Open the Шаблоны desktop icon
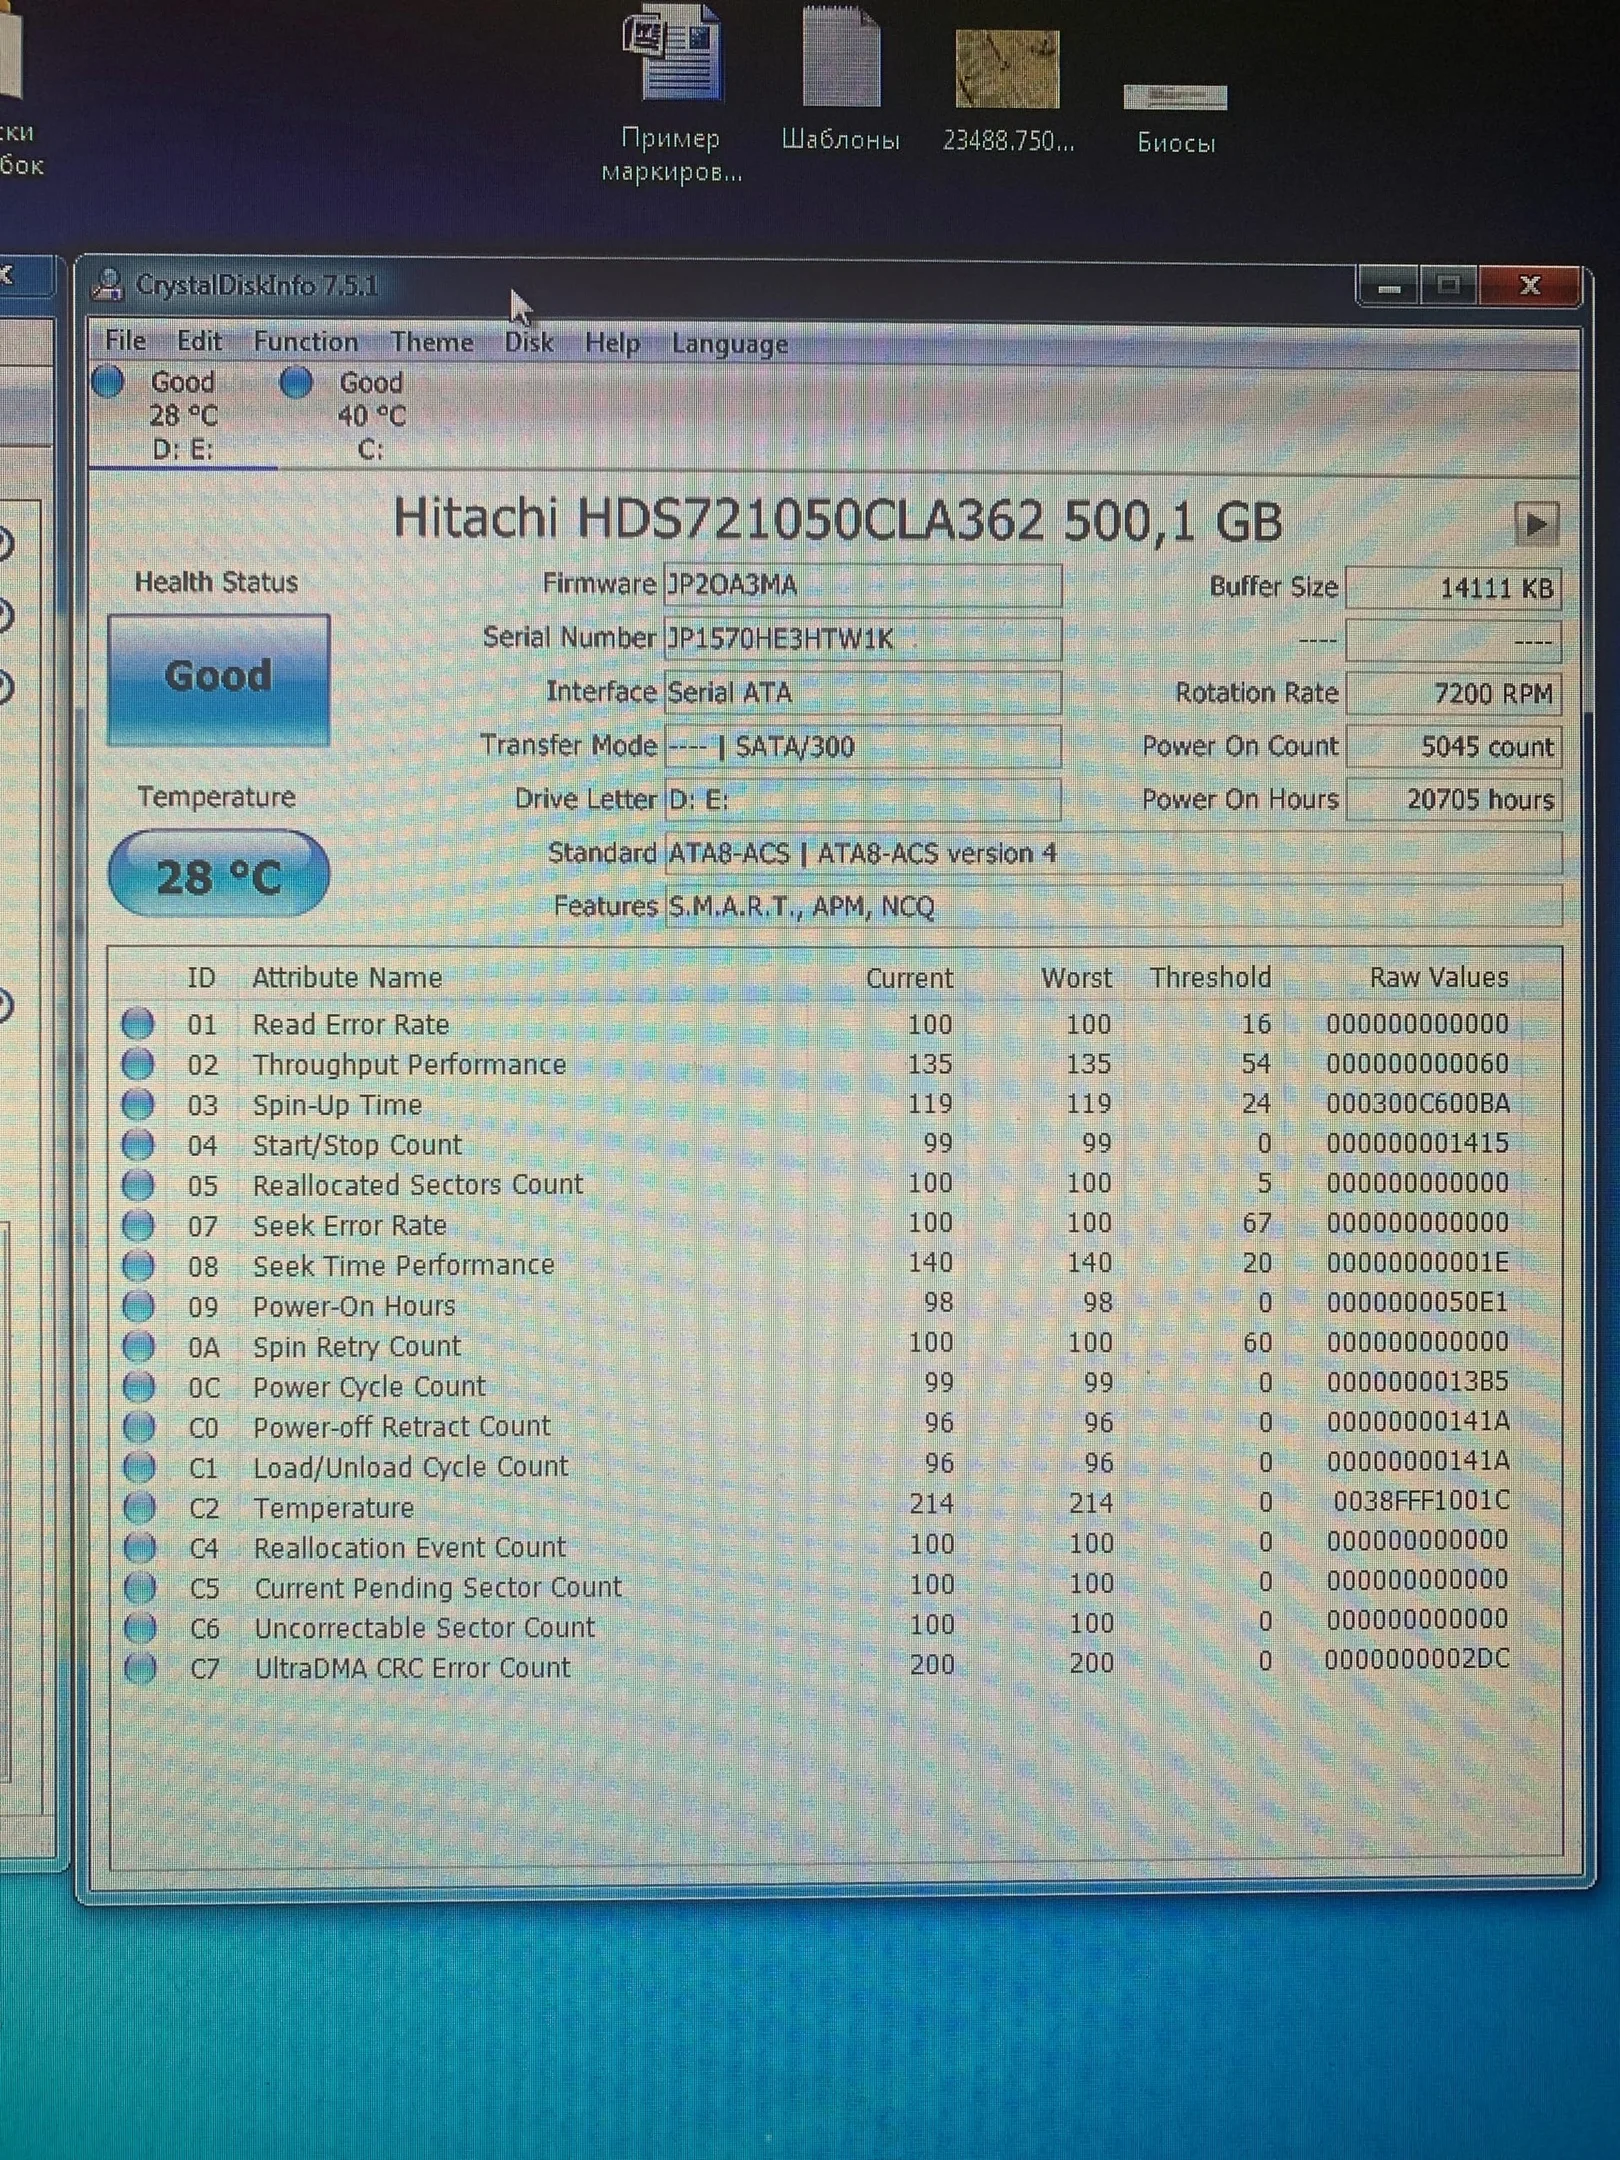The width and height of the screenshot is (1620, 2160). pyautogui.click(x=841, y=80)
